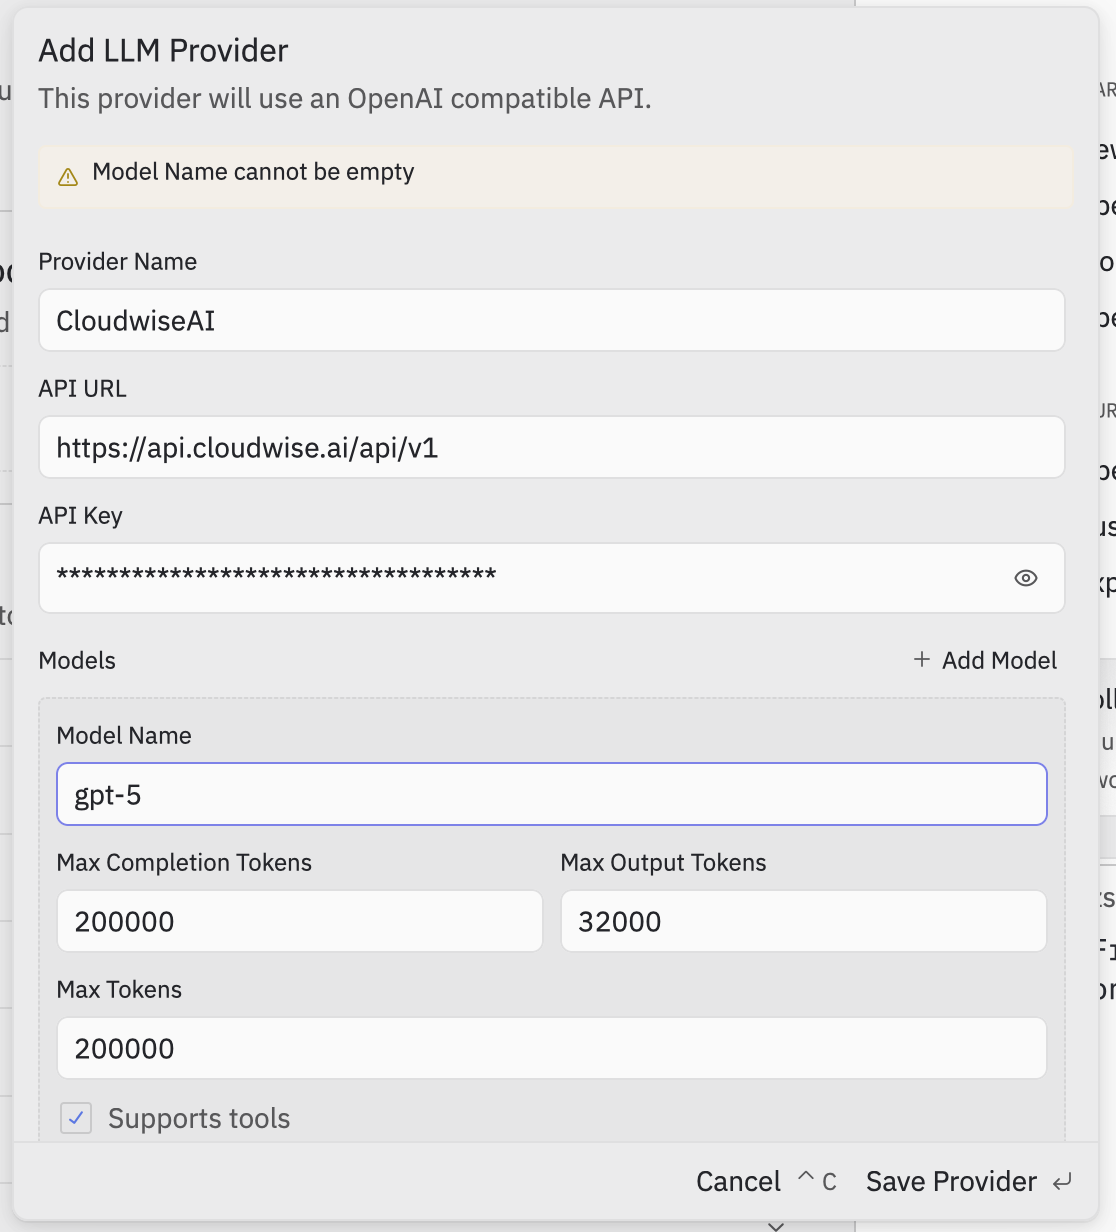Image resolution: width=1116 pixels, height=1232 pixels.
Task: Click the Add Model button
Action: 985,660
